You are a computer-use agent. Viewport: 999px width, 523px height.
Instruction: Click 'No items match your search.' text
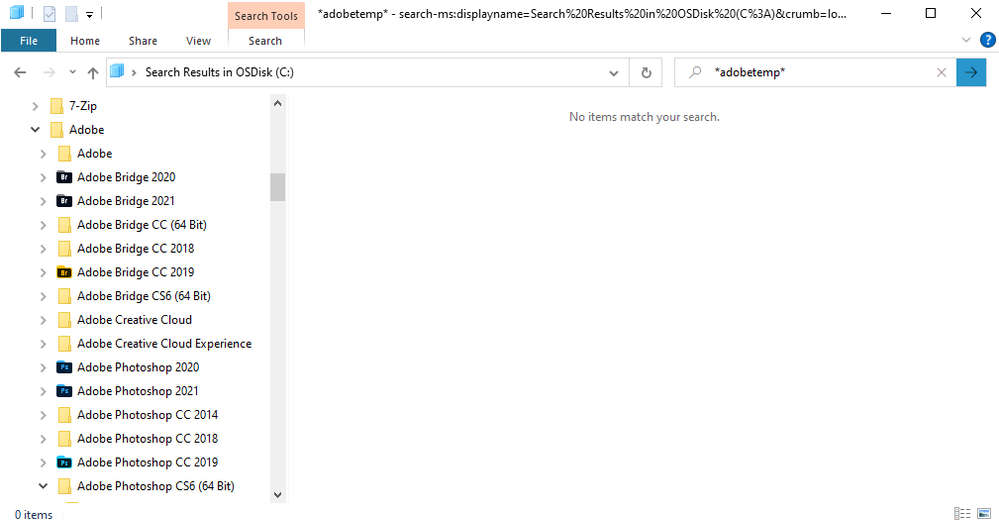click(x=644, y=117)
